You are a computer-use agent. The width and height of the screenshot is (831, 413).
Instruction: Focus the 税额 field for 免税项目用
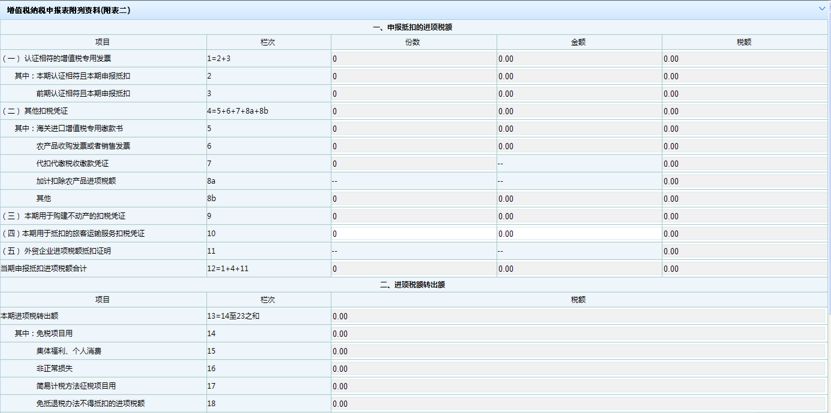(578, 333)
